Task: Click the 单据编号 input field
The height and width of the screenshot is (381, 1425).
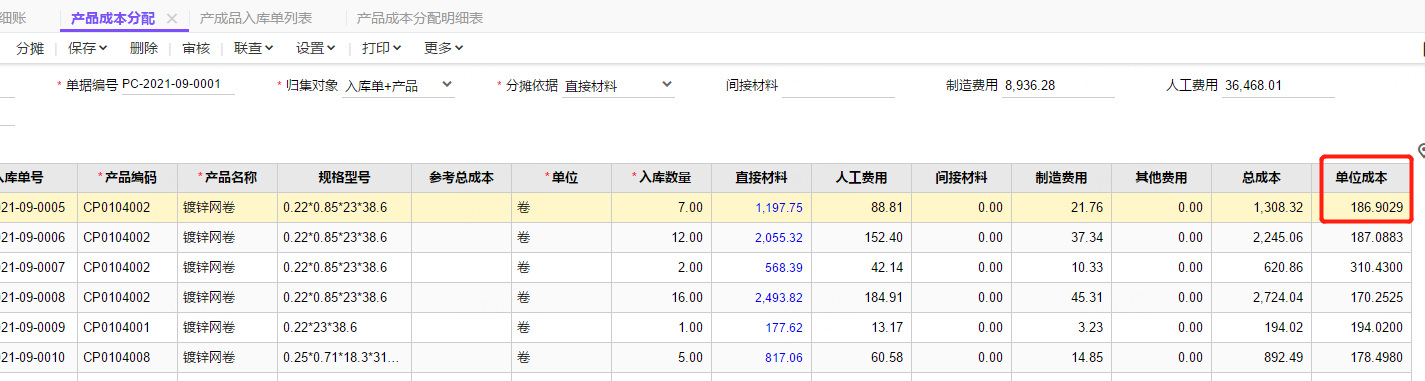Action: pyautogui.click(x=178, y=85)
